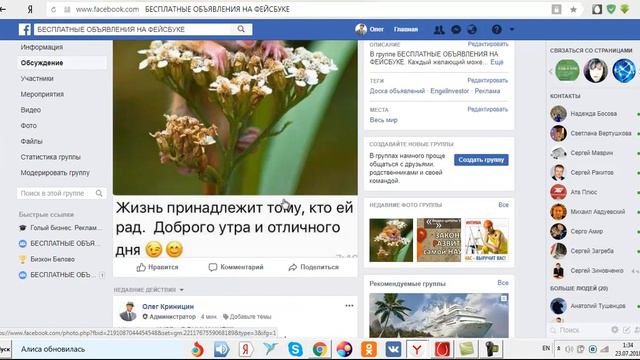Viewport: 640px width, 360px height.
Task: Click the green shield extension icon
Action: point(611,9)
